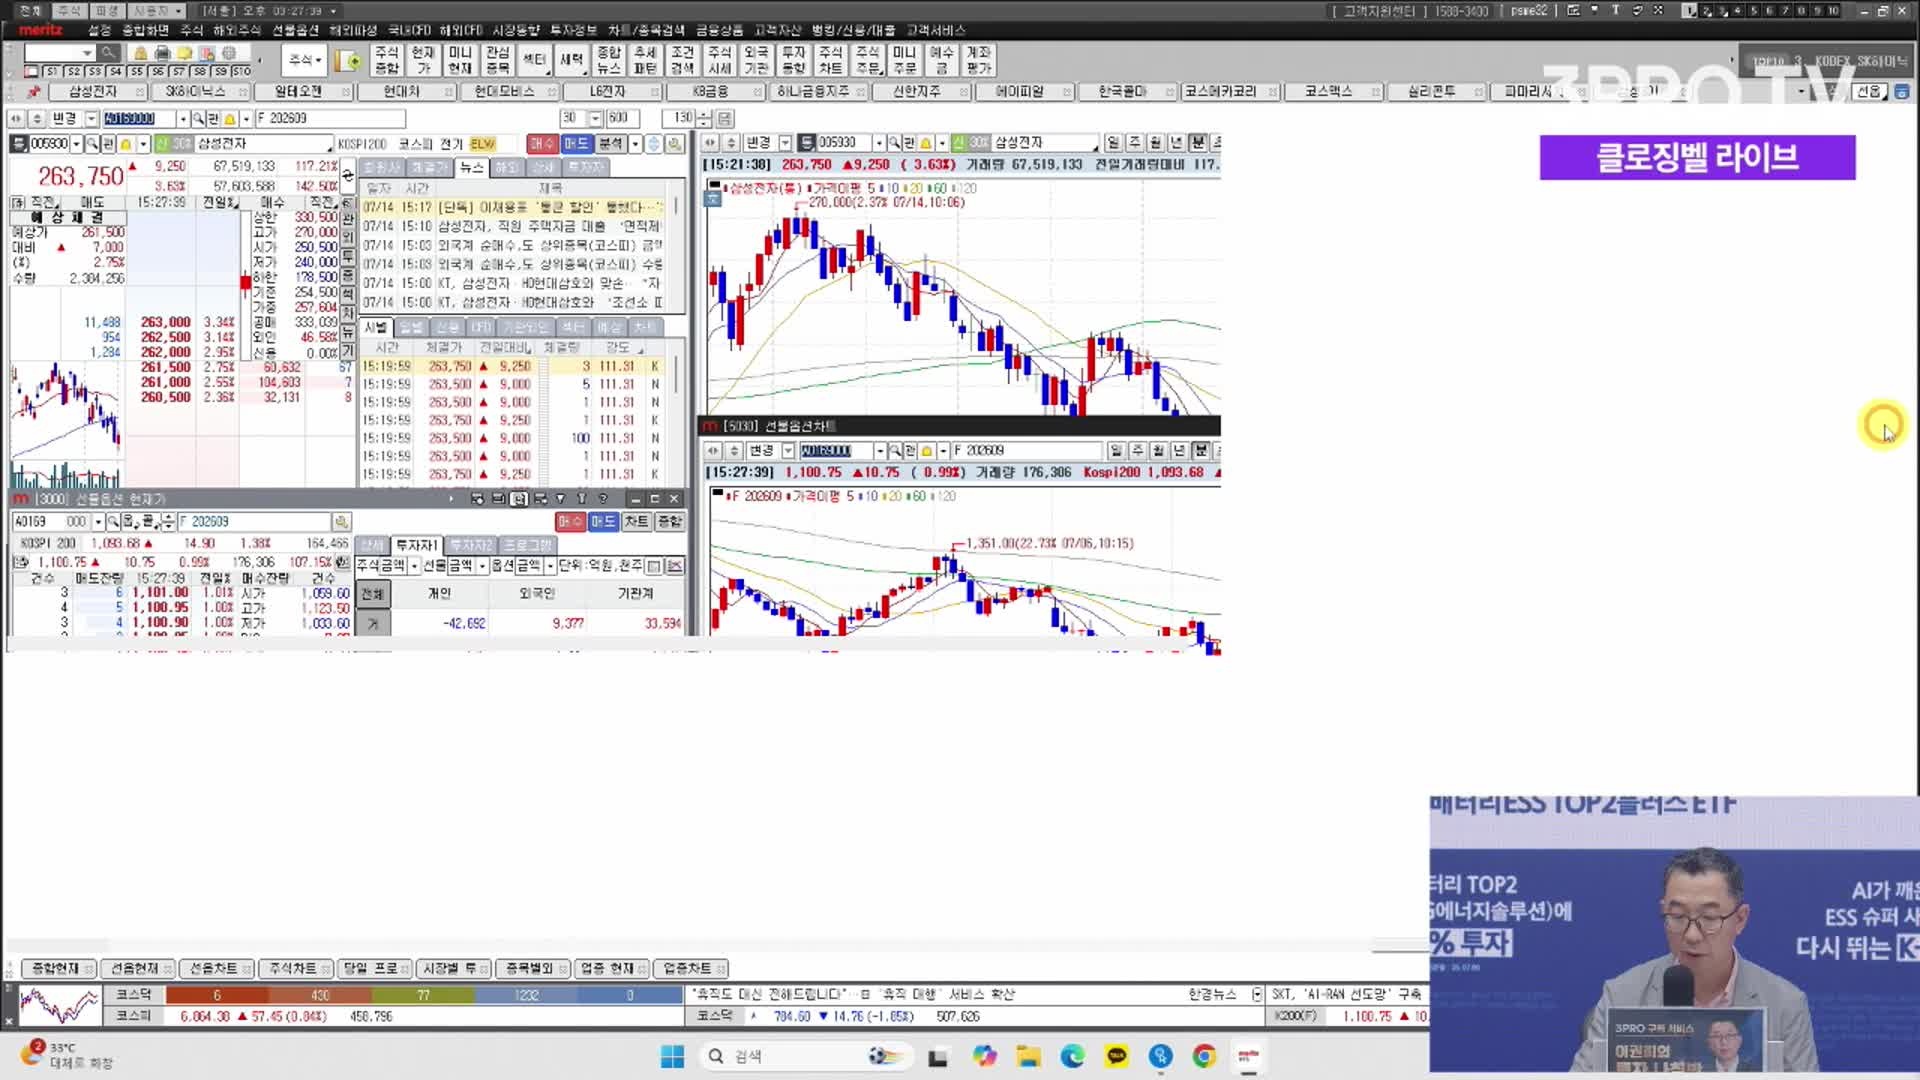
Task: Click 분석 button in Samsung price window
Action: tap(610, 144)
